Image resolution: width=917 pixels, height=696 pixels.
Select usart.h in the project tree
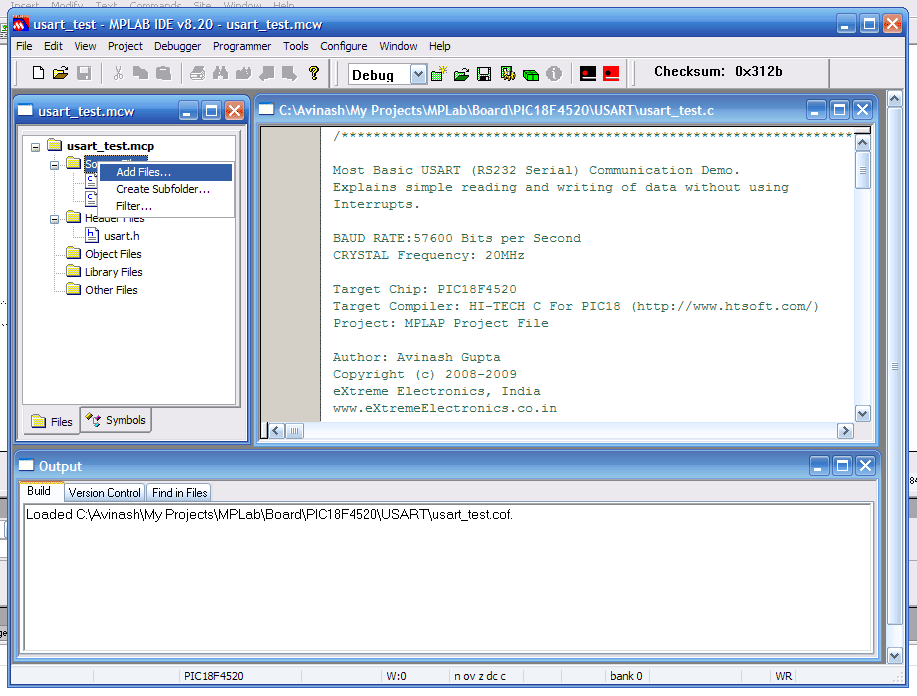tap(122, 236)
